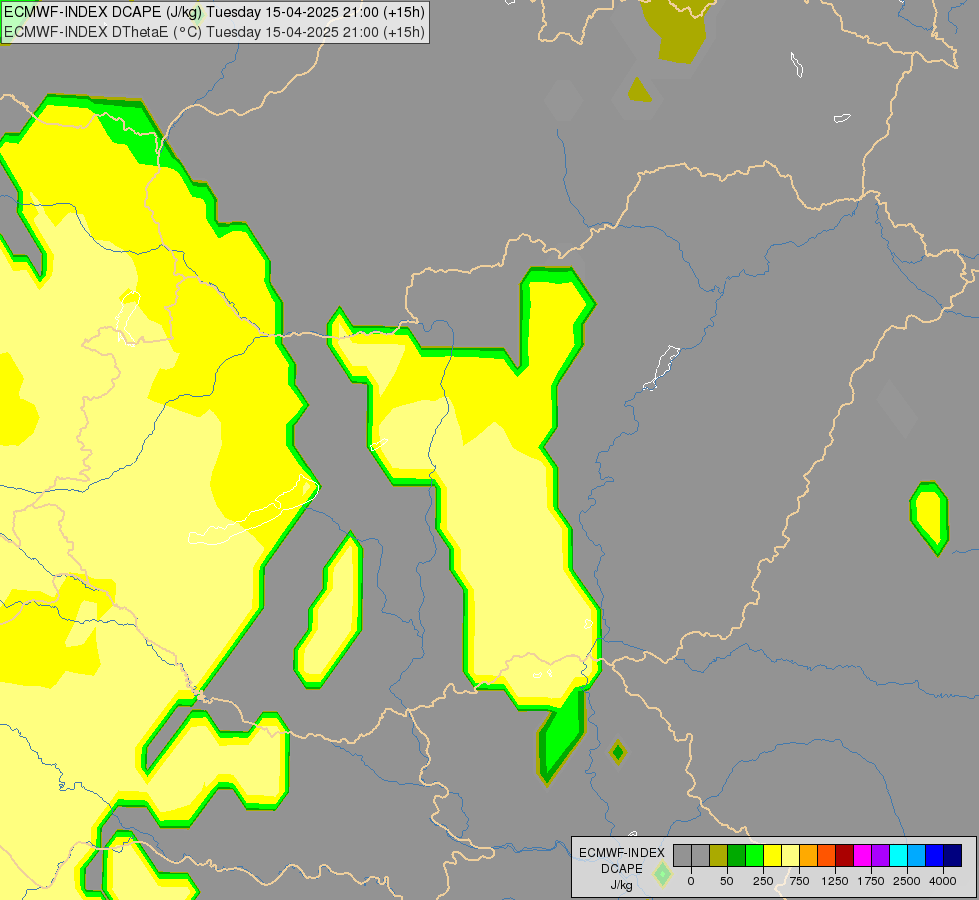
Task: Select the light blue legend swatch
Action: (917, 856)
